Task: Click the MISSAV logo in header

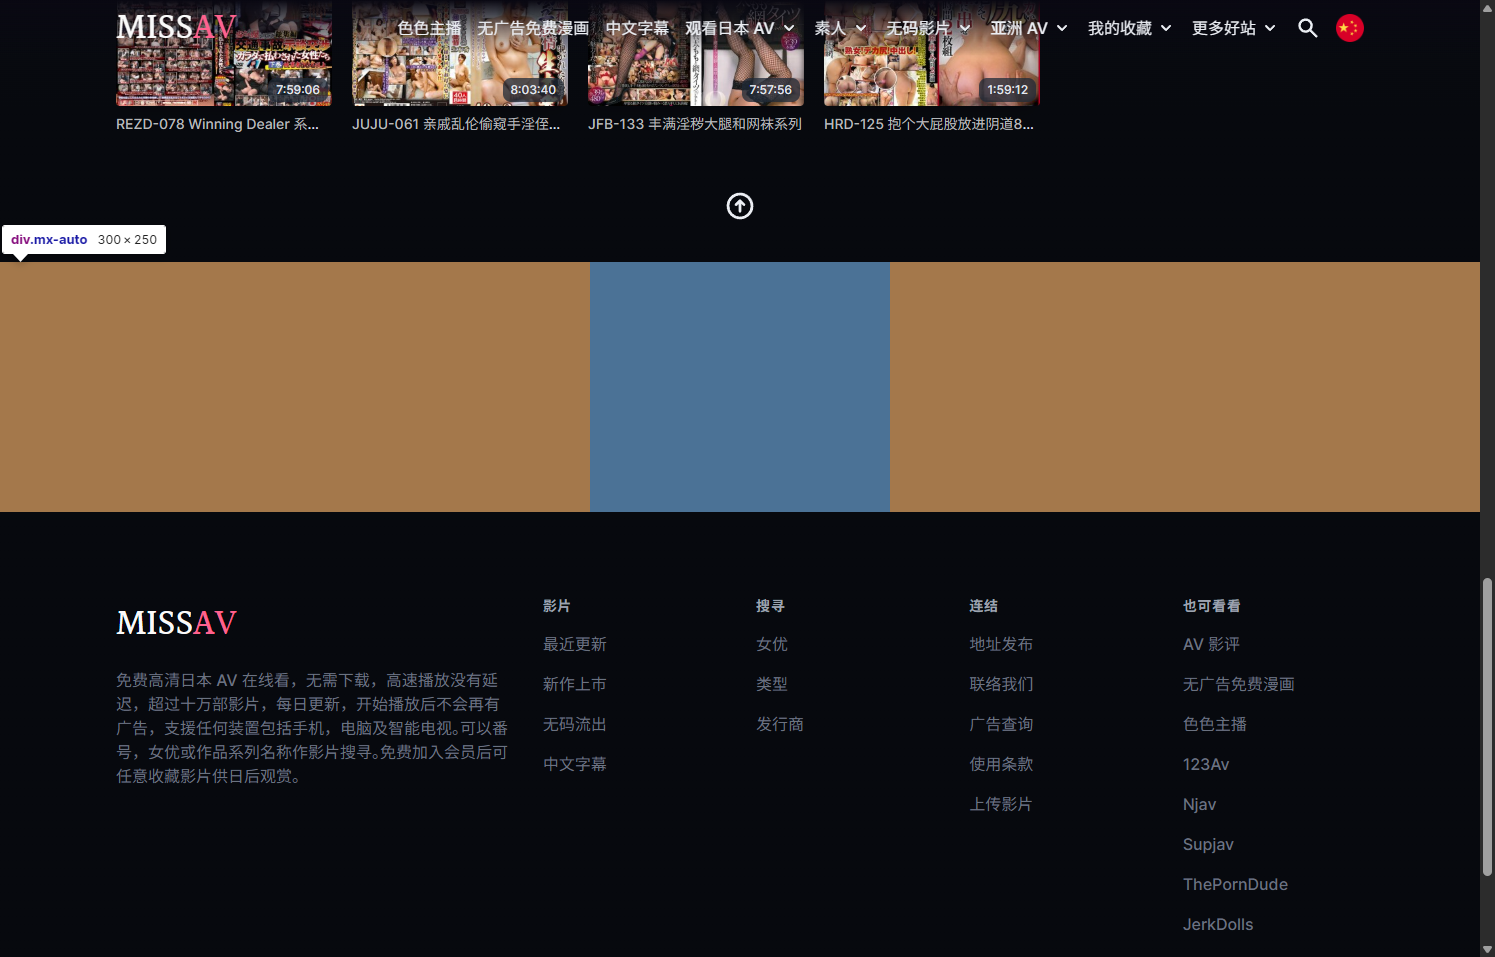Action: (176, 27)
